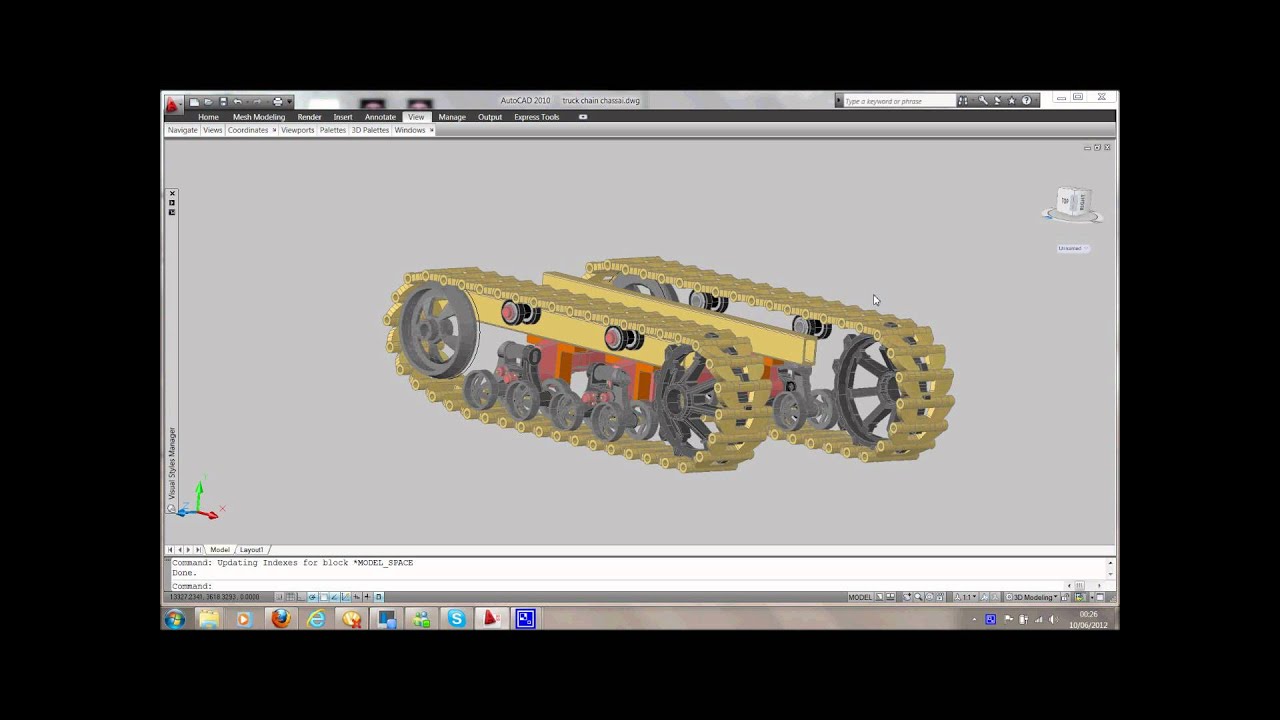
Task: Open the Manage ribbon tab
Action: [x=452, y=117]
